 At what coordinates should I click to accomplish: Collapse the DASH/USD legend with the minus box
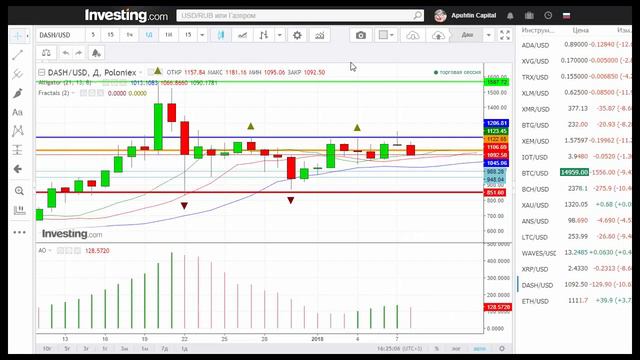[41, 73]
